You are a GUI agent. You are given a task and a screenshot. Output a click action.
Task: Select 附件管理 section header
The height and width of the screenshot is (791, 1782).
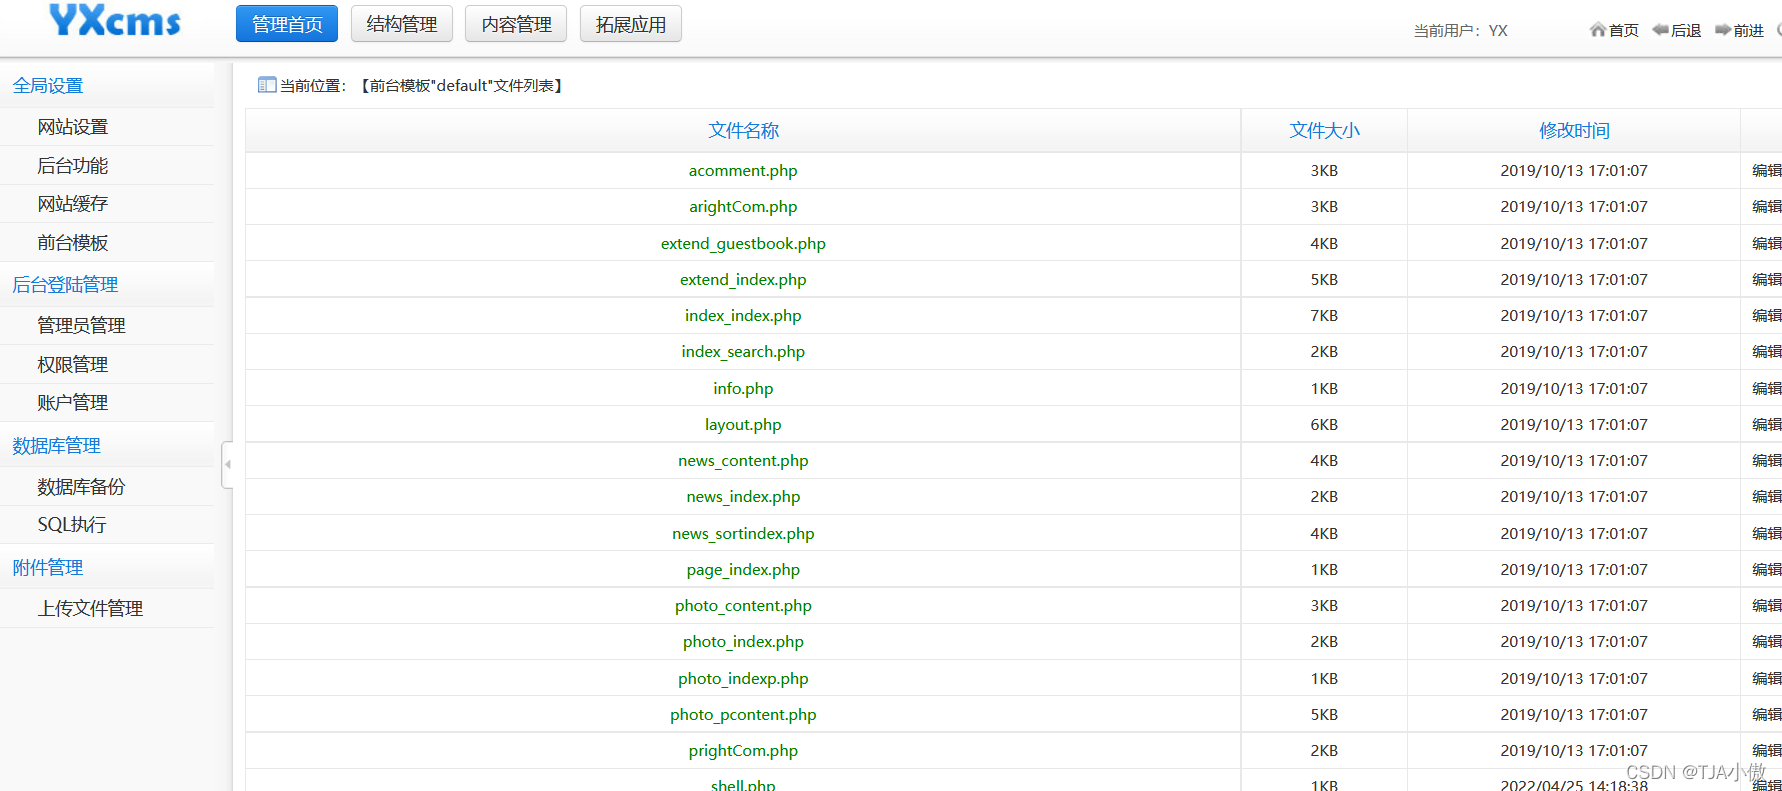pyautogui.click(x=48, y=568)
